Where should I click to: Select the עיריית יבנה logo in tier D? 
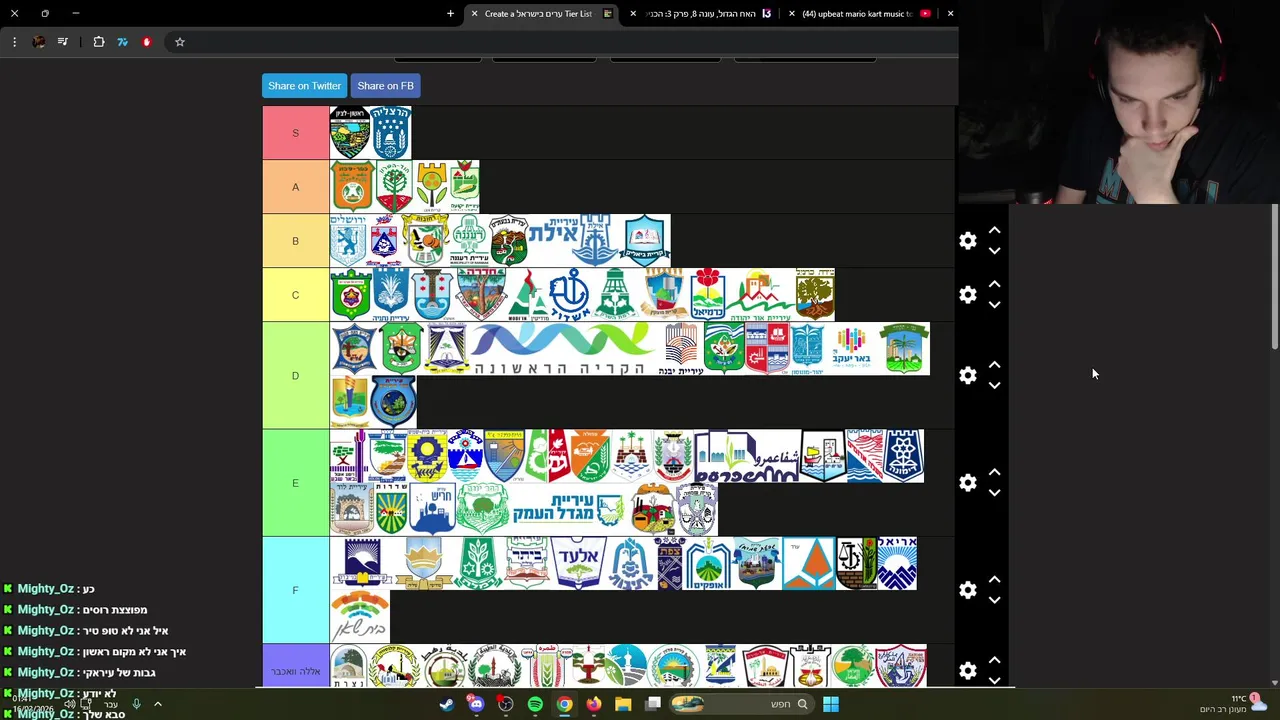[680, 349]
